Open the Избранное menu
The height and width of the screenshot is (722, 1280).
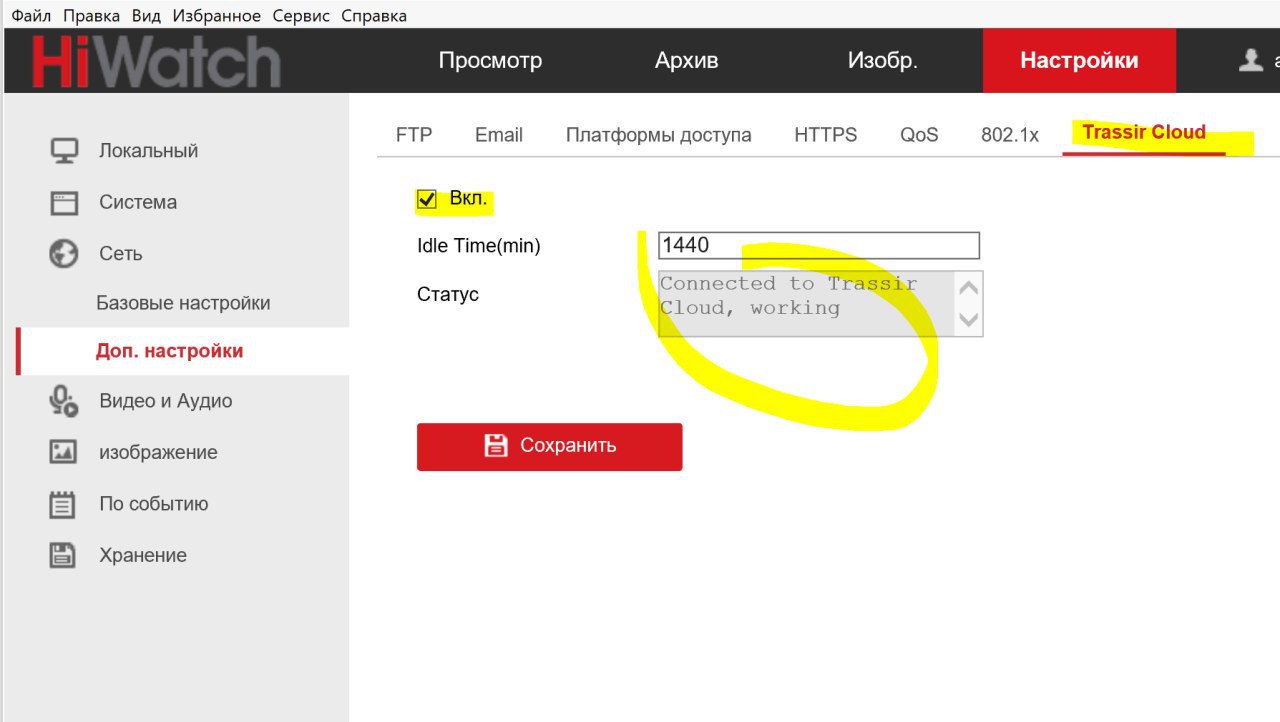pos(216,16)
